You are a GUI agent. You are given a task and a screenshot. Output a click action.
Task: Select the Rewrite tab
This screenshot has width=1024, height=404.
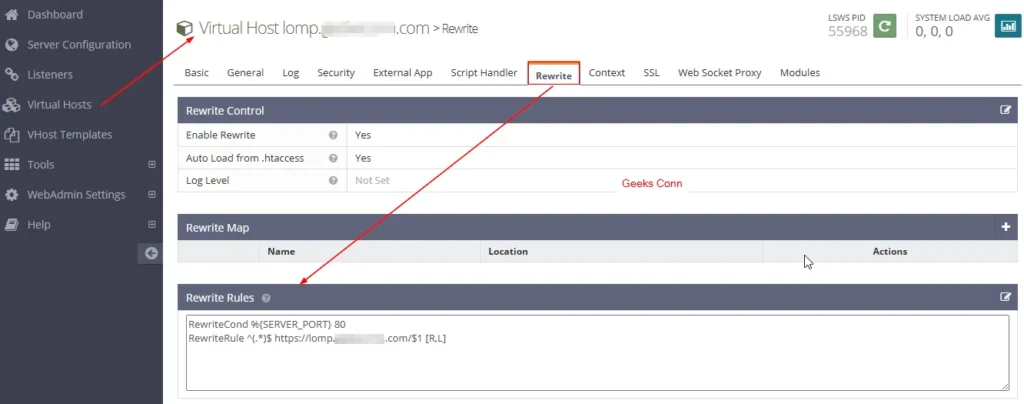pos(554,76)
